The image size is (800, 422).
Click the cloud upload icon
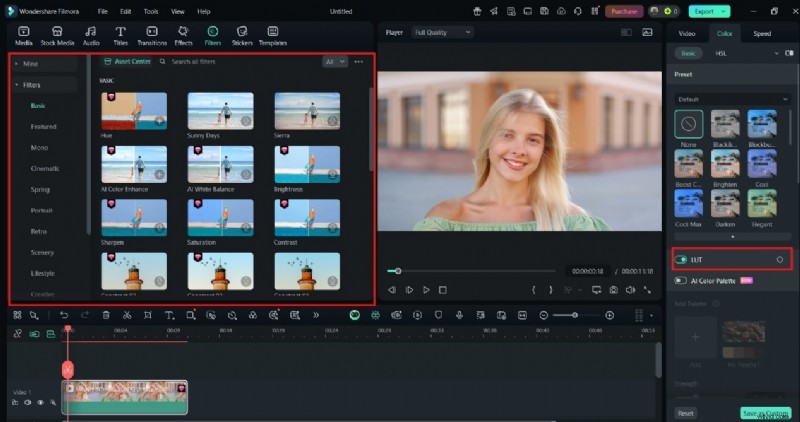click(x=561, y=11)
